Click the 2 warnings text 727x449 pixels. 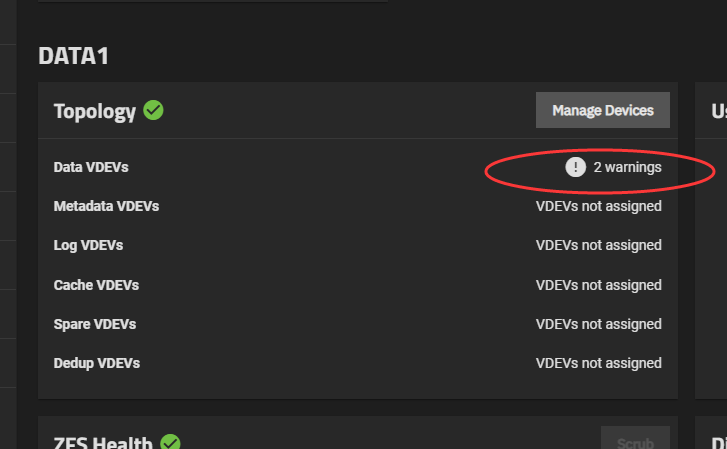pyautogui.click(x=627, y=167)
